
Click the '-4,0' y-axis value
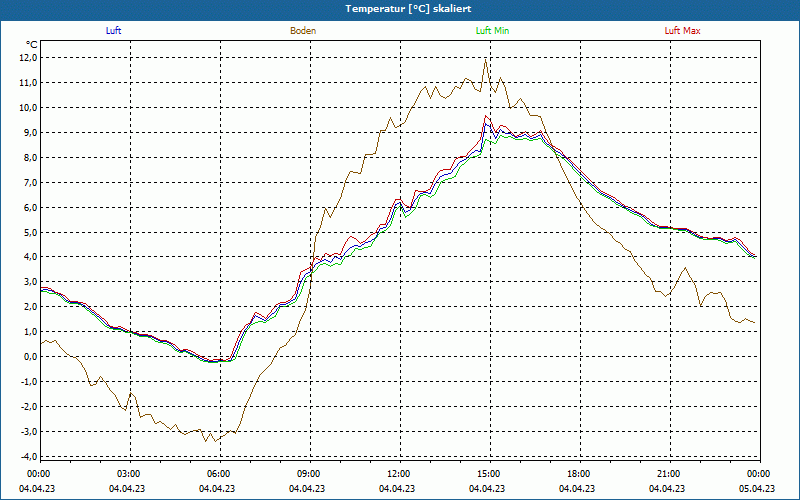[x=29, y=457]
